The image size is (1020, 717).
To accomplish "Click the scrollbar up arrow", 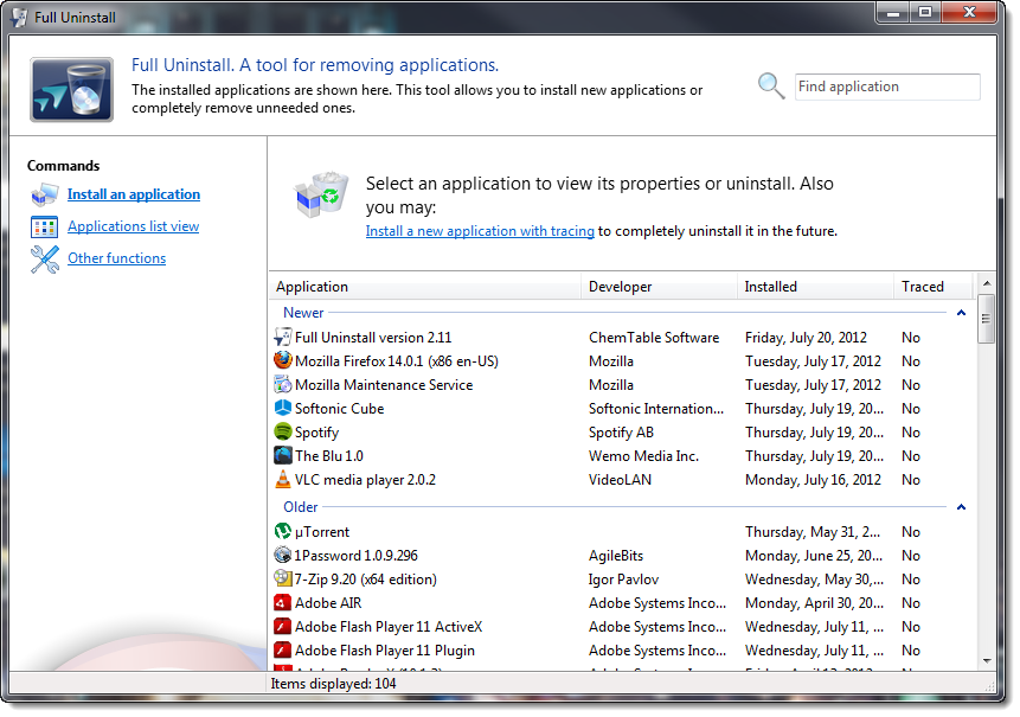I will (987, 284).
